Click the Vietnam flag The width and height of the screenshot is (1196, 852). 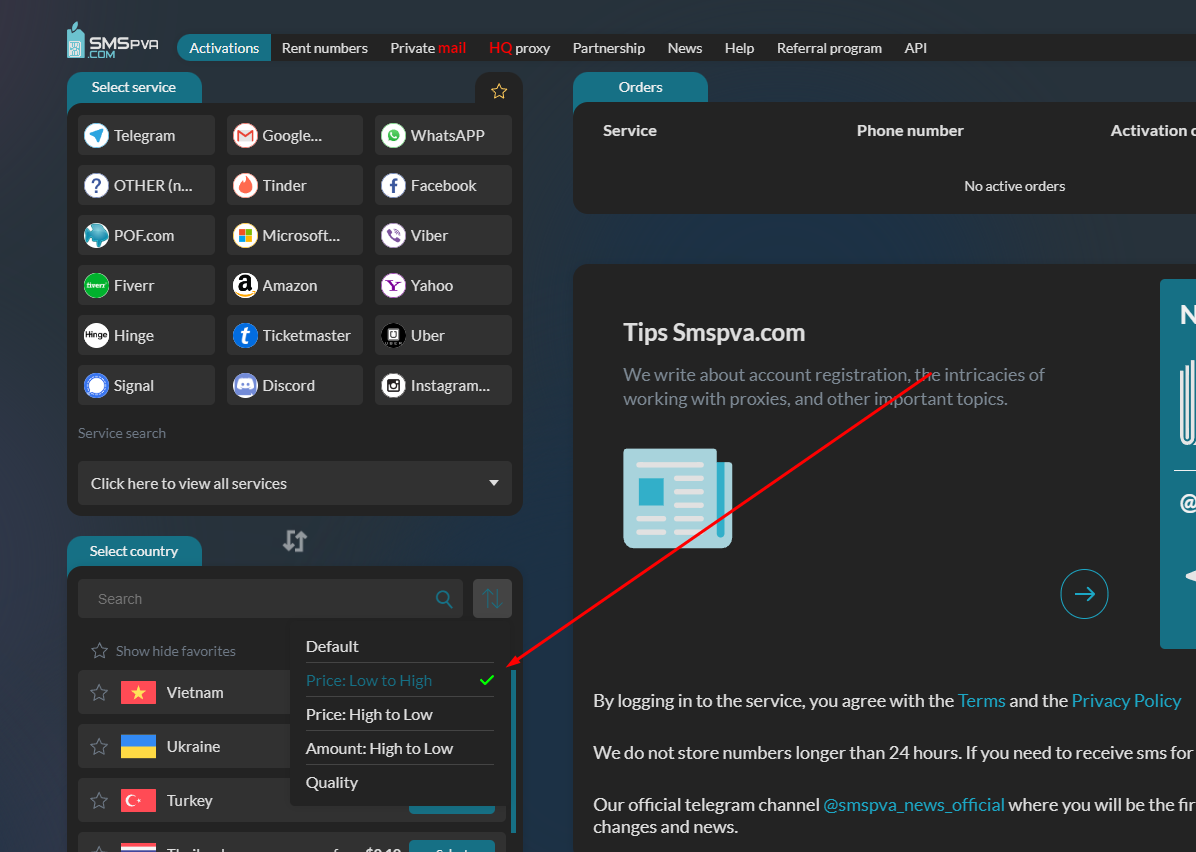coord(138,693)
